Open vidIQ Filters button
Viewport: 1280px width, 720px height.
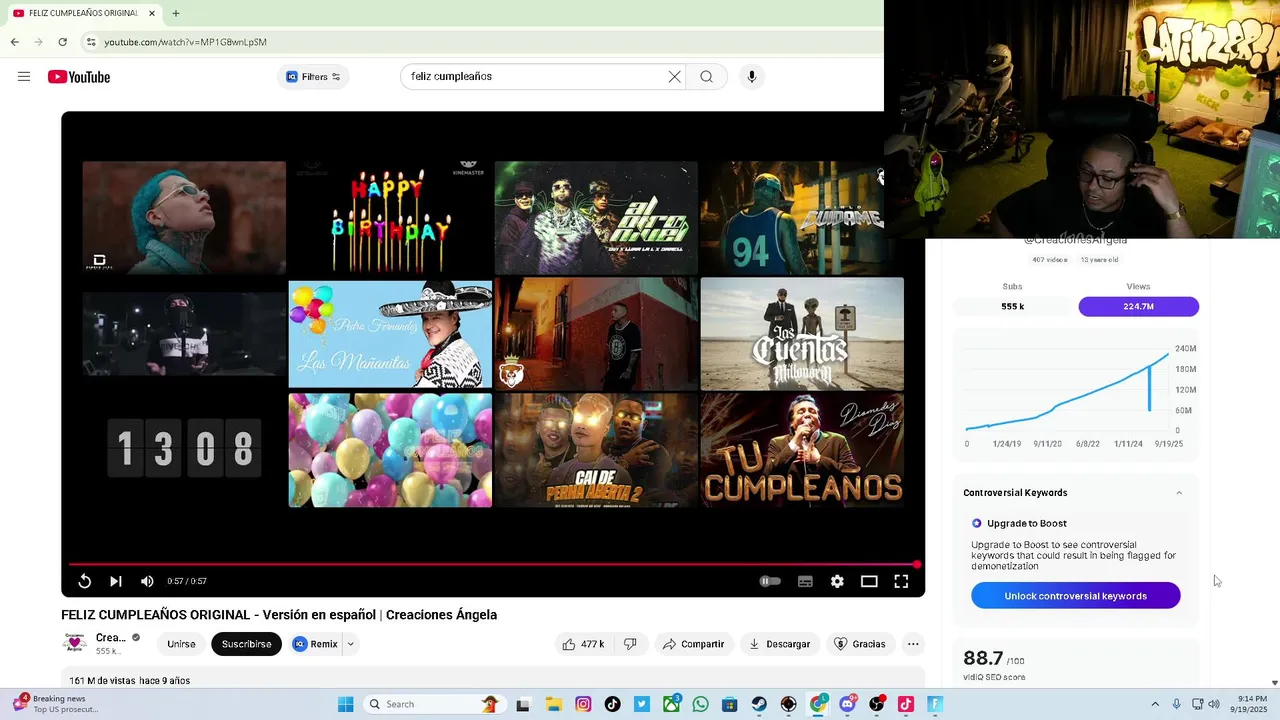tap(313, 77)
